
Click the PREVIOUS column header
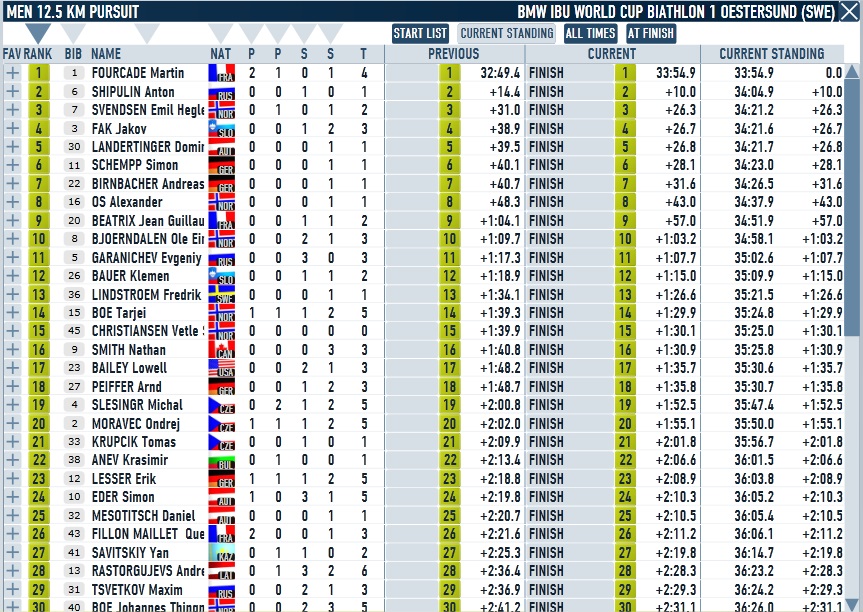coord(454,54)
